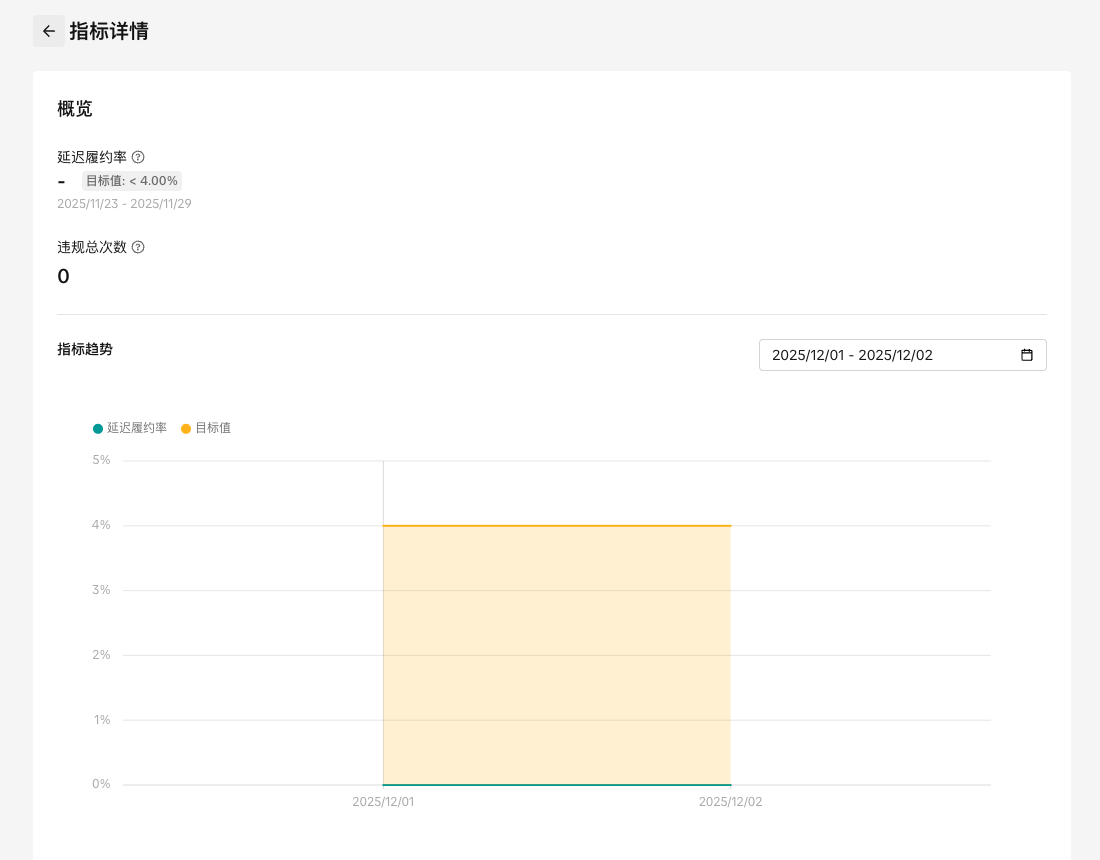
Task: Click the 0% y-axis label
Action: (x=101, y=784)
